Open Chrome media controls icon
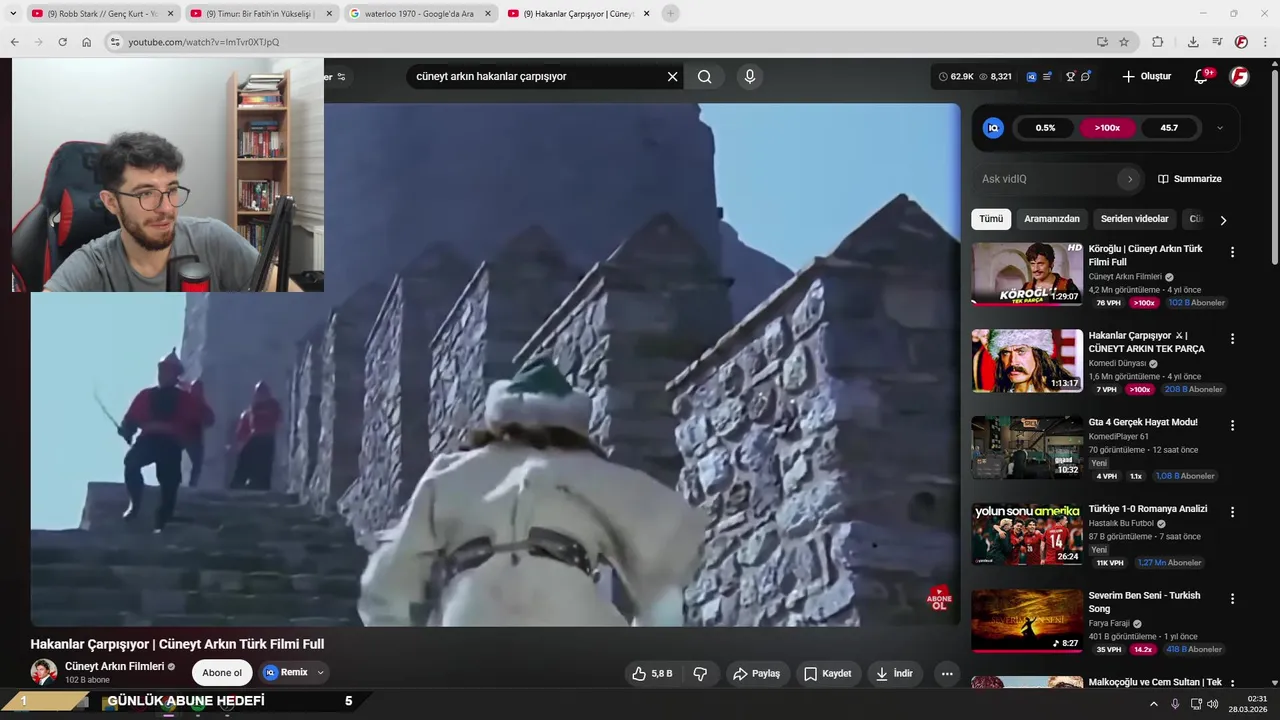 pyautogui.click(x=1217, y=42)
